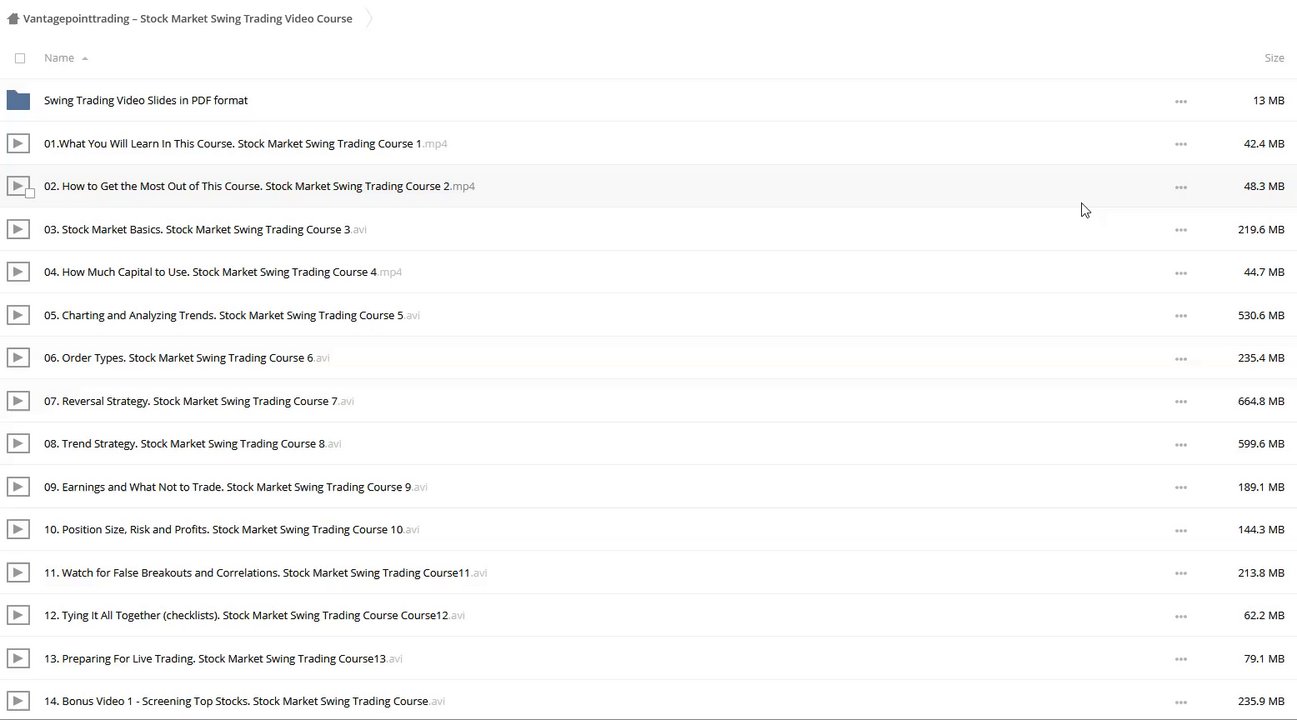Open 14. Bonus Video 1 - Screening Top Stocks
Viewport: 1297px width, 720px height.
pos(245,702)
